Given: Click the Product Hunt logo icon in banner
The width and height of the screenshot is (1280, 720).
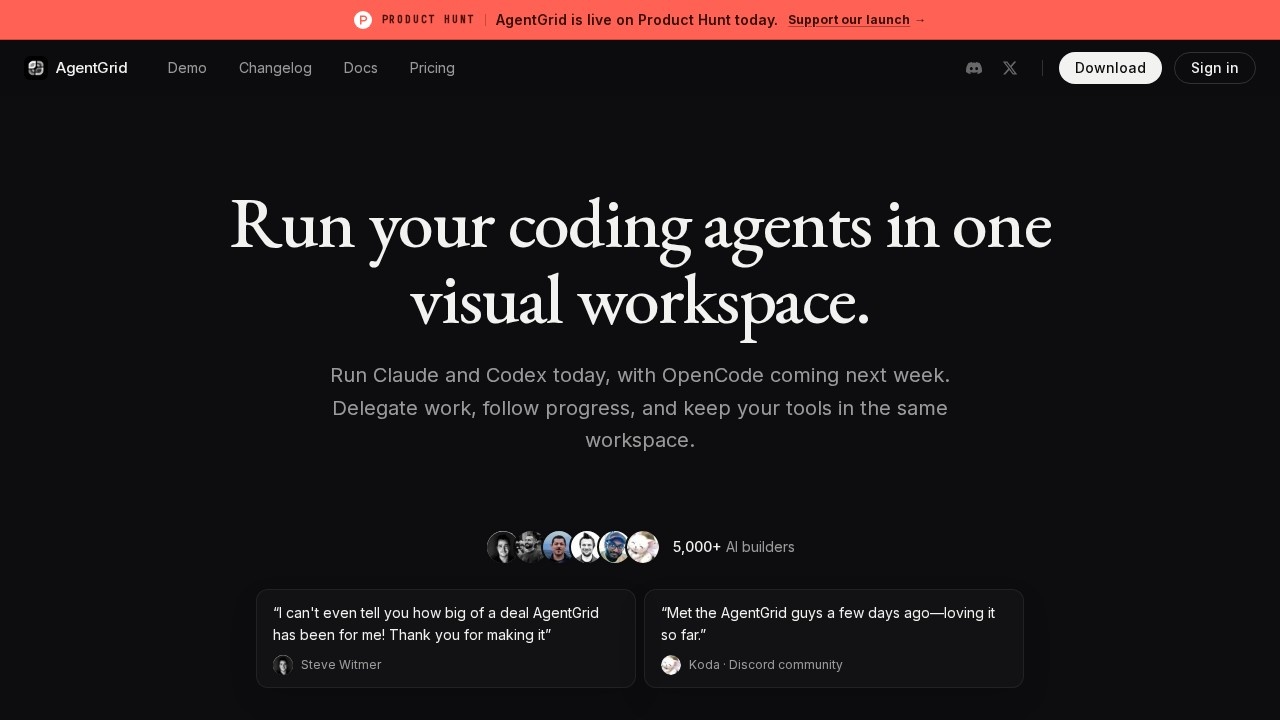Looking at the screenshot, I should pyautogui.click(x=363, y=20).
